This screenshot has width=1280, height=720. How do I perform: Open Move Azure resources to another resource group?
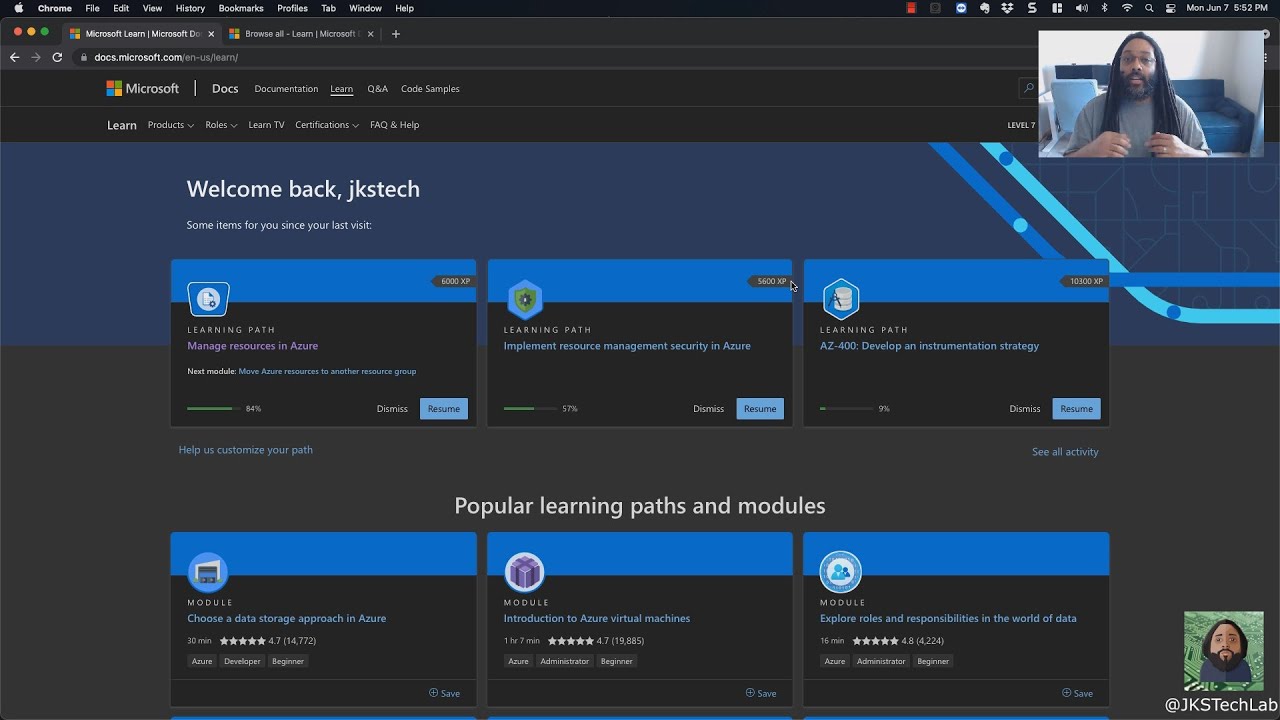(x=327, y=371)
